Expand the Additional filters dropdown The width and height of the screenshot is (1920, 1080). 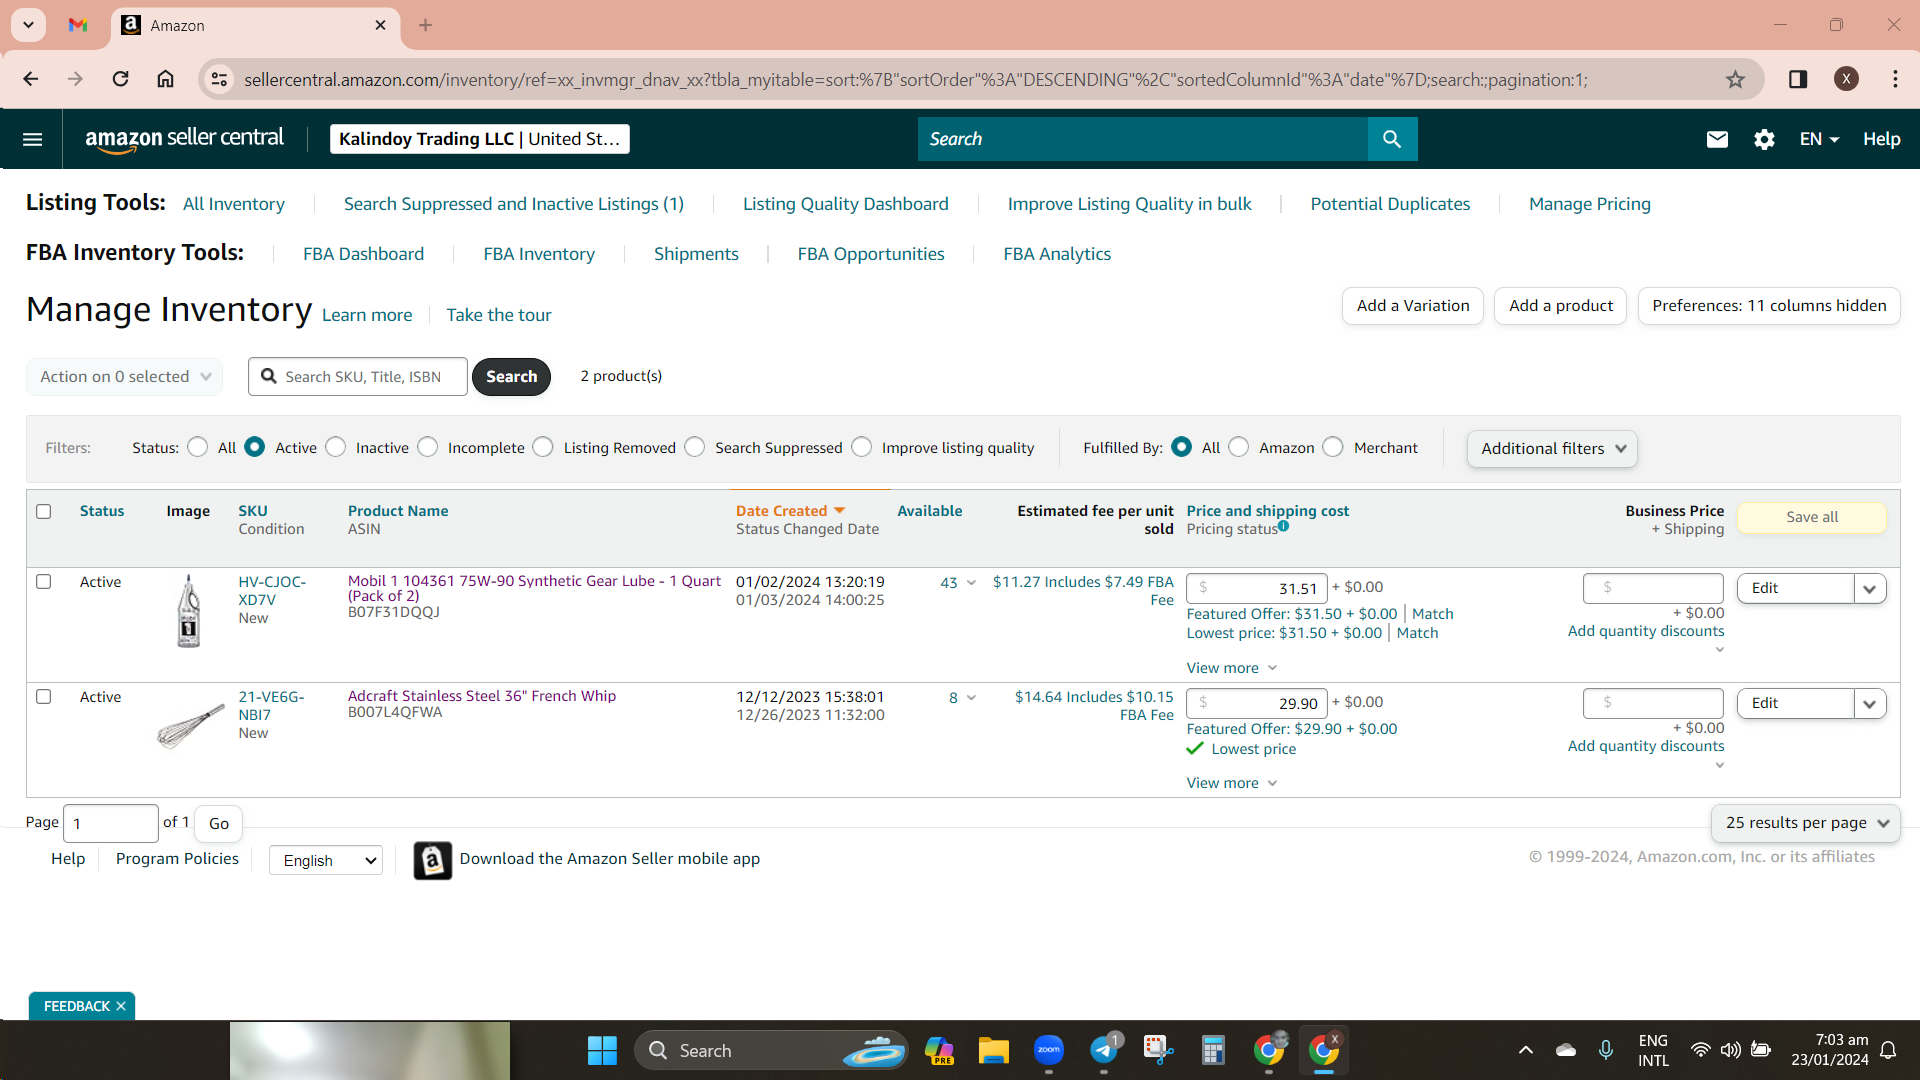pyautogui.click(x=1553, y=449)
